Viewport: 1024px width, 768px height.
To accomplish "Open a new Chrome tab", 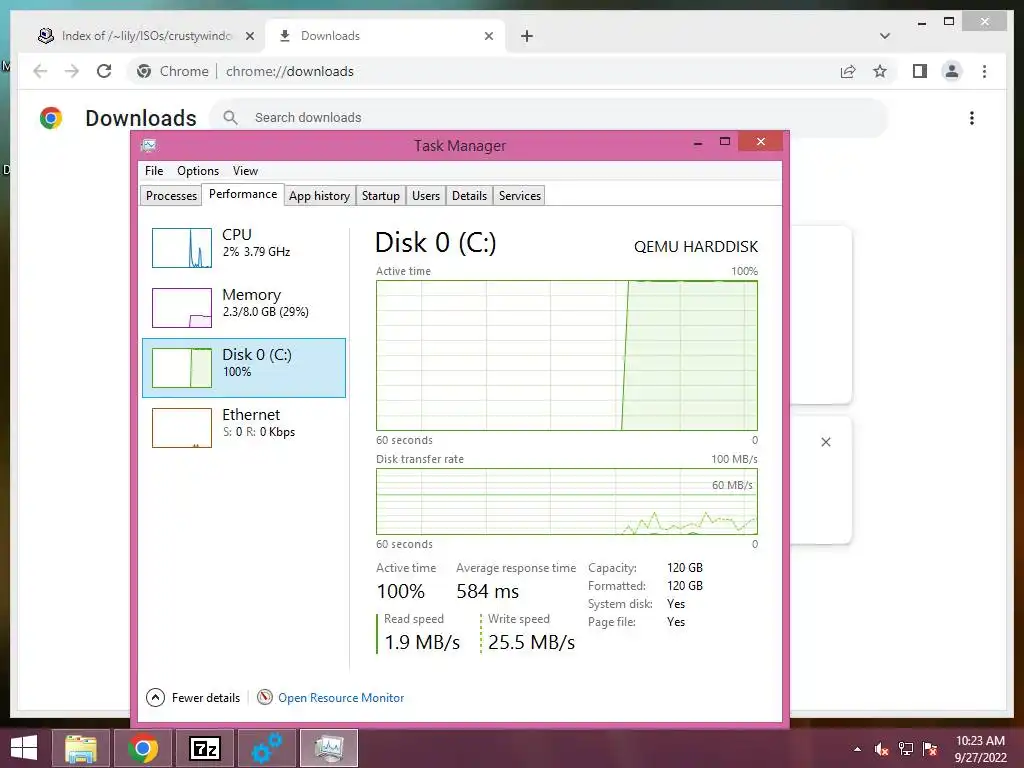I will [x=527, y=37].
